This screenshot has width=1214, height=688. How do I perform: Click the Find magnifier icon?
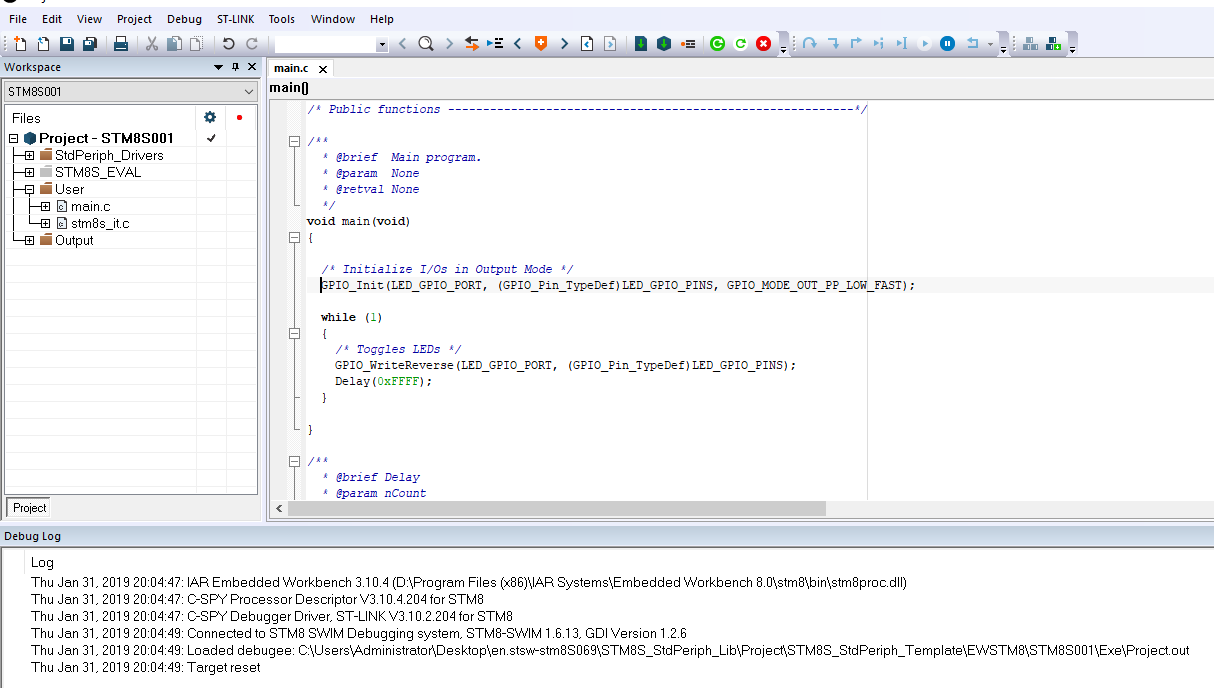[x=425, y=44]
